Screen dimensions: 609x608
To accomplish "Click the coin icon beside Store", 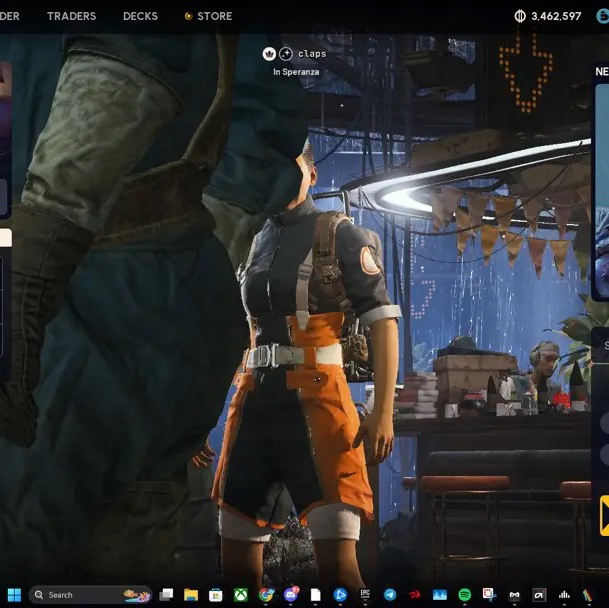I will coord(188,16).
